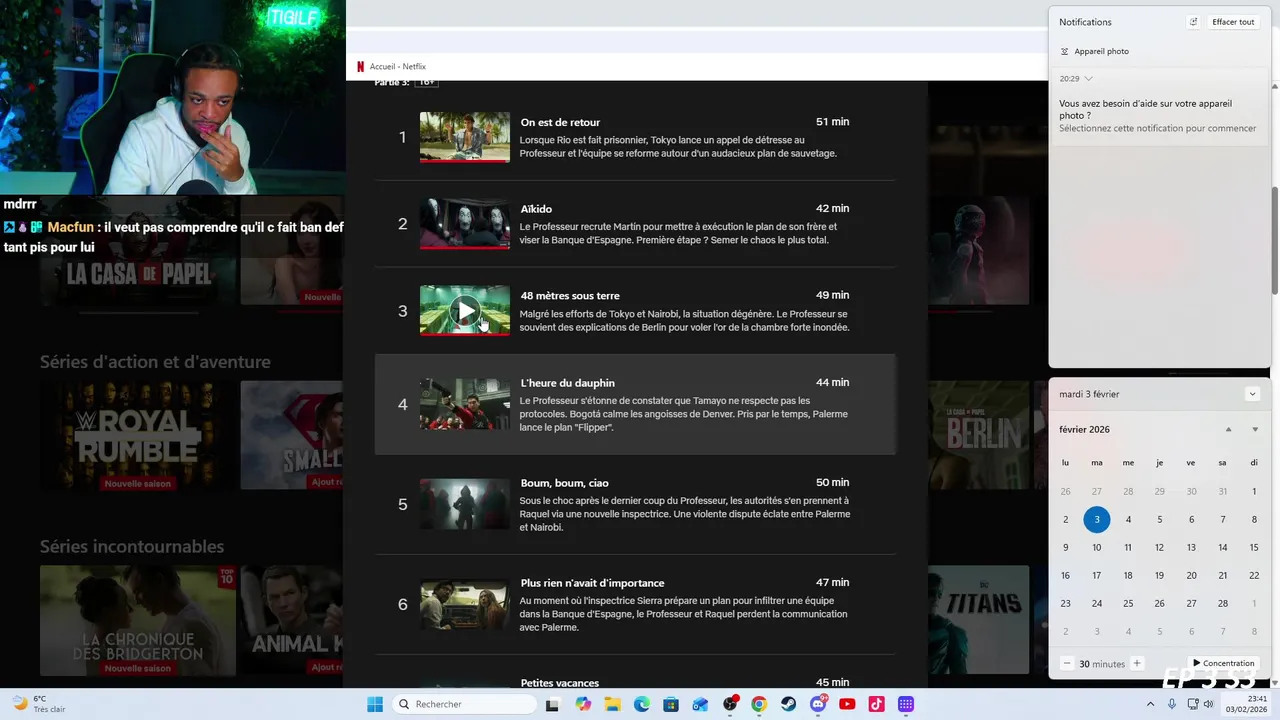This screenshot has height=720, width=1280.
Task: Start the Concentration focus session
Action: tap(1224, 664)
